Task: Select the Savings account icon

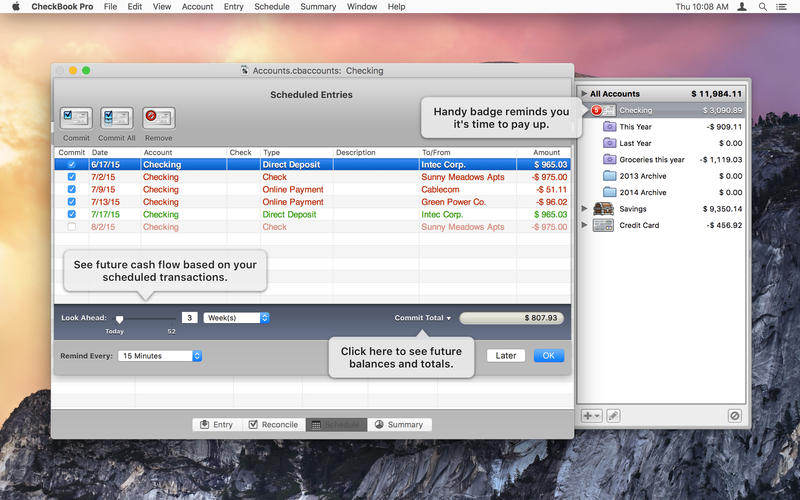Action: coord(603,209)
